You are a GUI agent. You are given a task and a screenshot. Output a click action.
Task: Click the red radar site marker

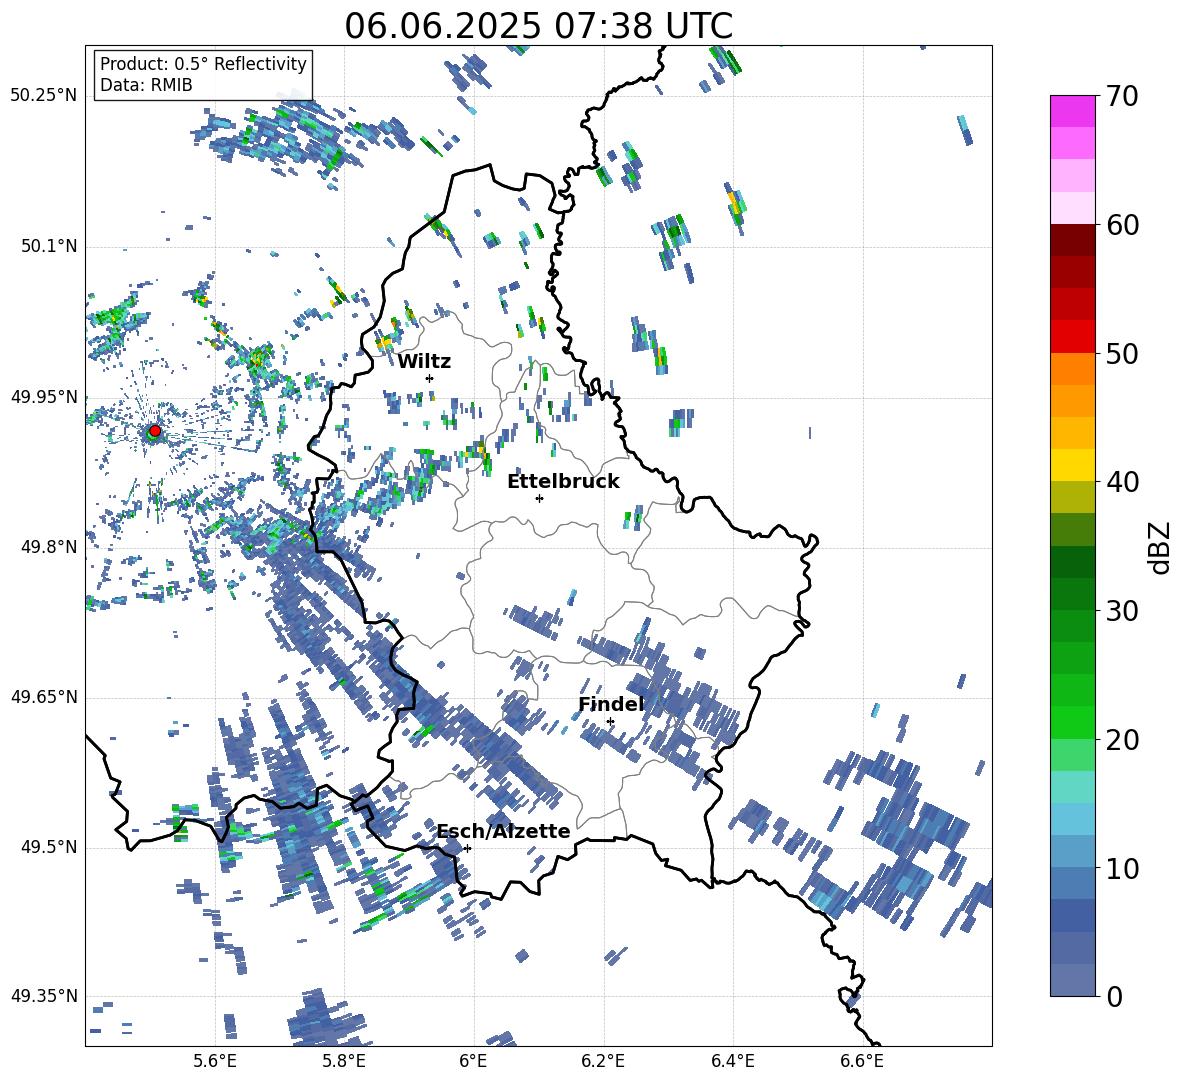(155, 431)
